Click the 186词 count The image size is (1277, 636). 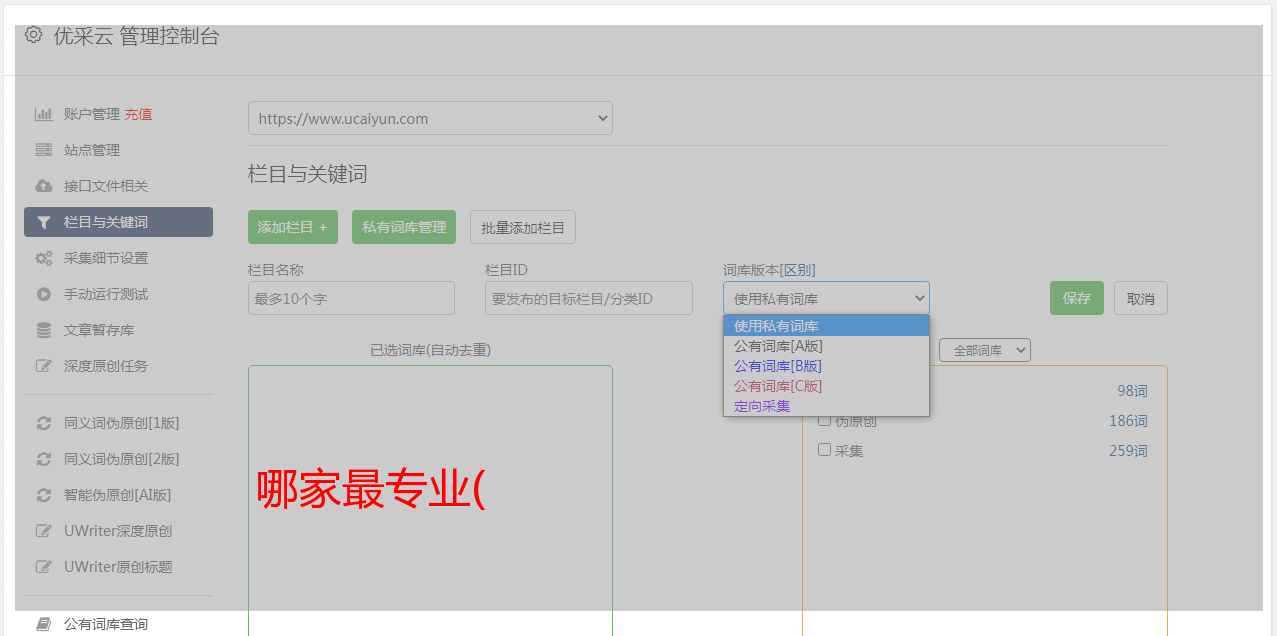(x=1128, y=421)
